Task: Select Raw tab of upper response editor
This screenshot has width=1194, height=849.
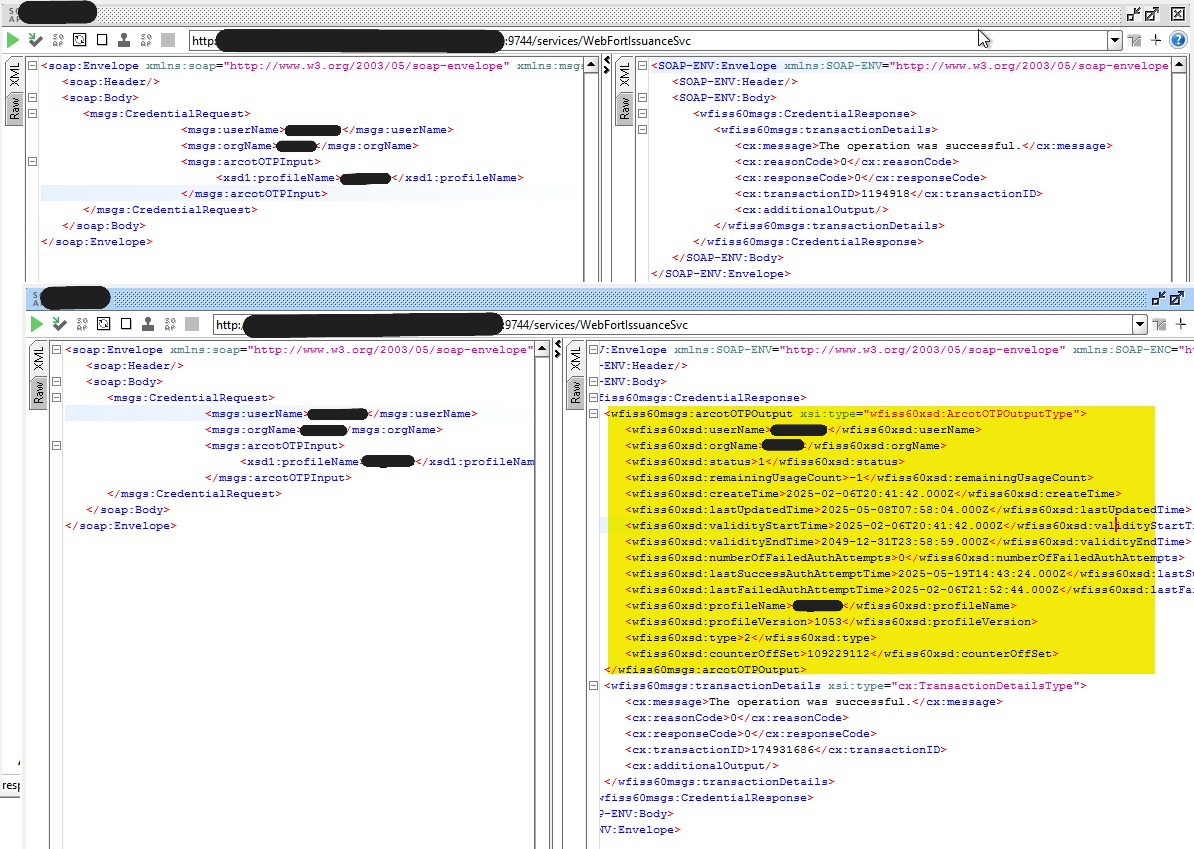Action: click(x=624, y=108)
